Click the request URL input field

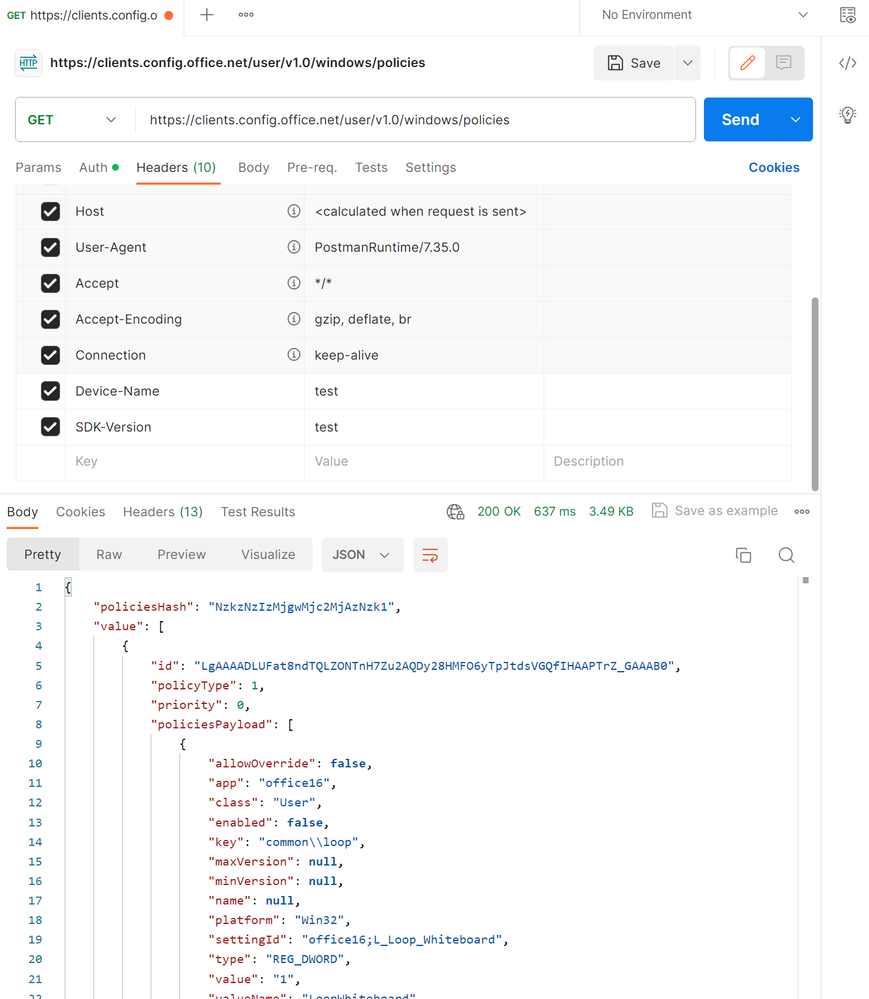415,120
